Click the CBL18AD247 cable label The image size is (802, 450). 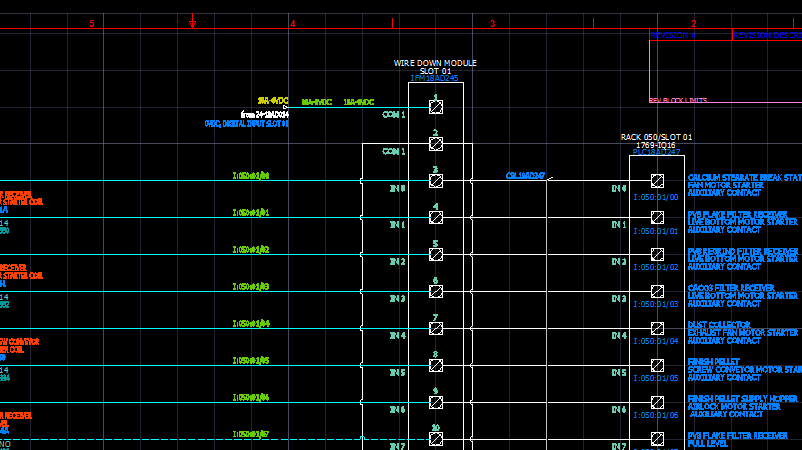pyautogui.click(x=525, y=175)
